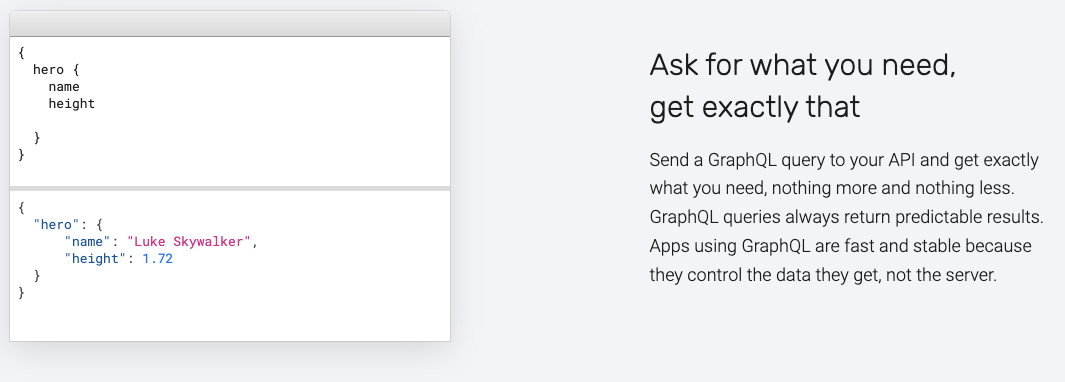
Task: Place cursor on the "hero {" query line
Action: [56, 69]
